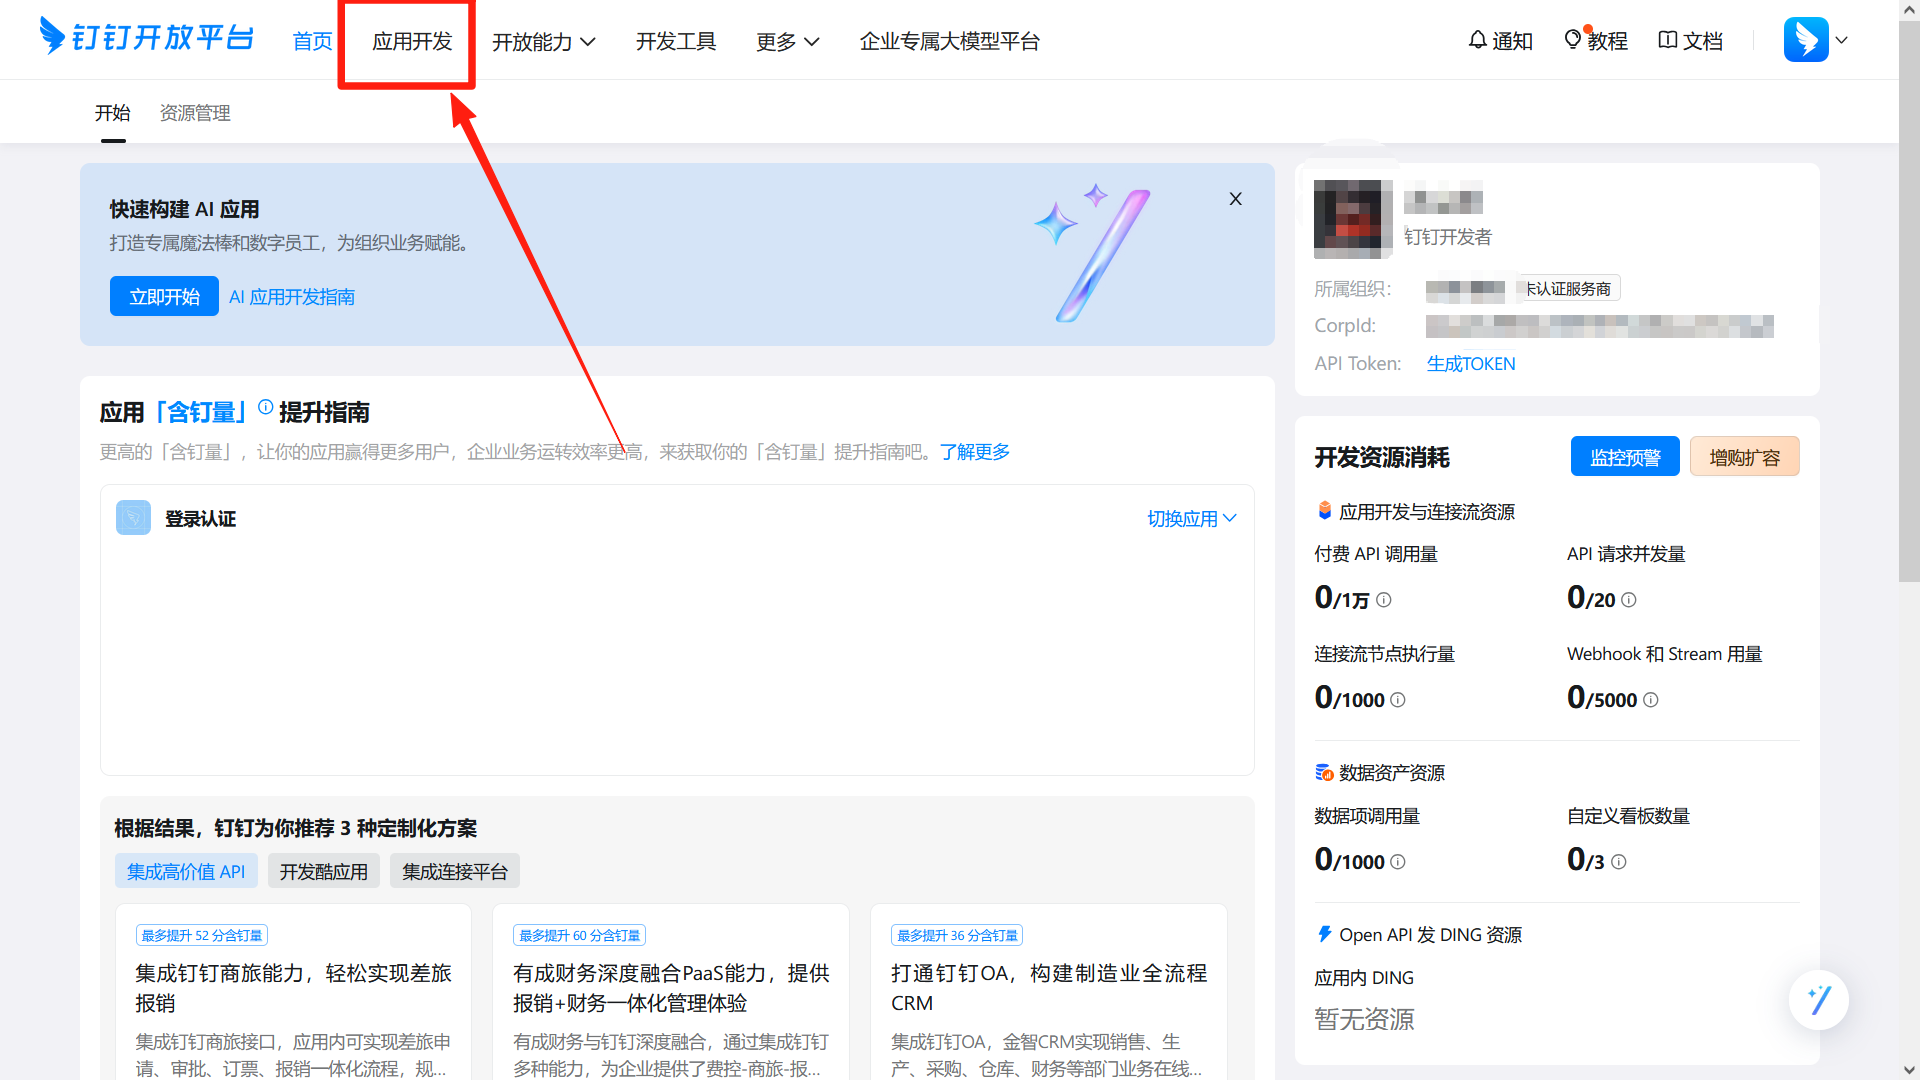Click the 最多提升 52 分含钉量 tag
The height and width of the screenshot is (1080, 1920).
202,936
